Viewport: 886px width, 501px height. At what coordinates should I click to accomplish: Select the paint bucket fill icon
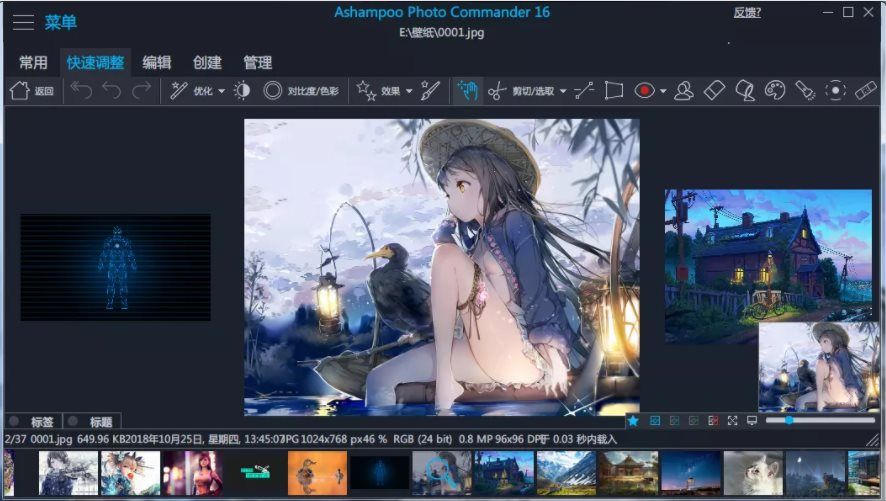click(x=745, y=91)
